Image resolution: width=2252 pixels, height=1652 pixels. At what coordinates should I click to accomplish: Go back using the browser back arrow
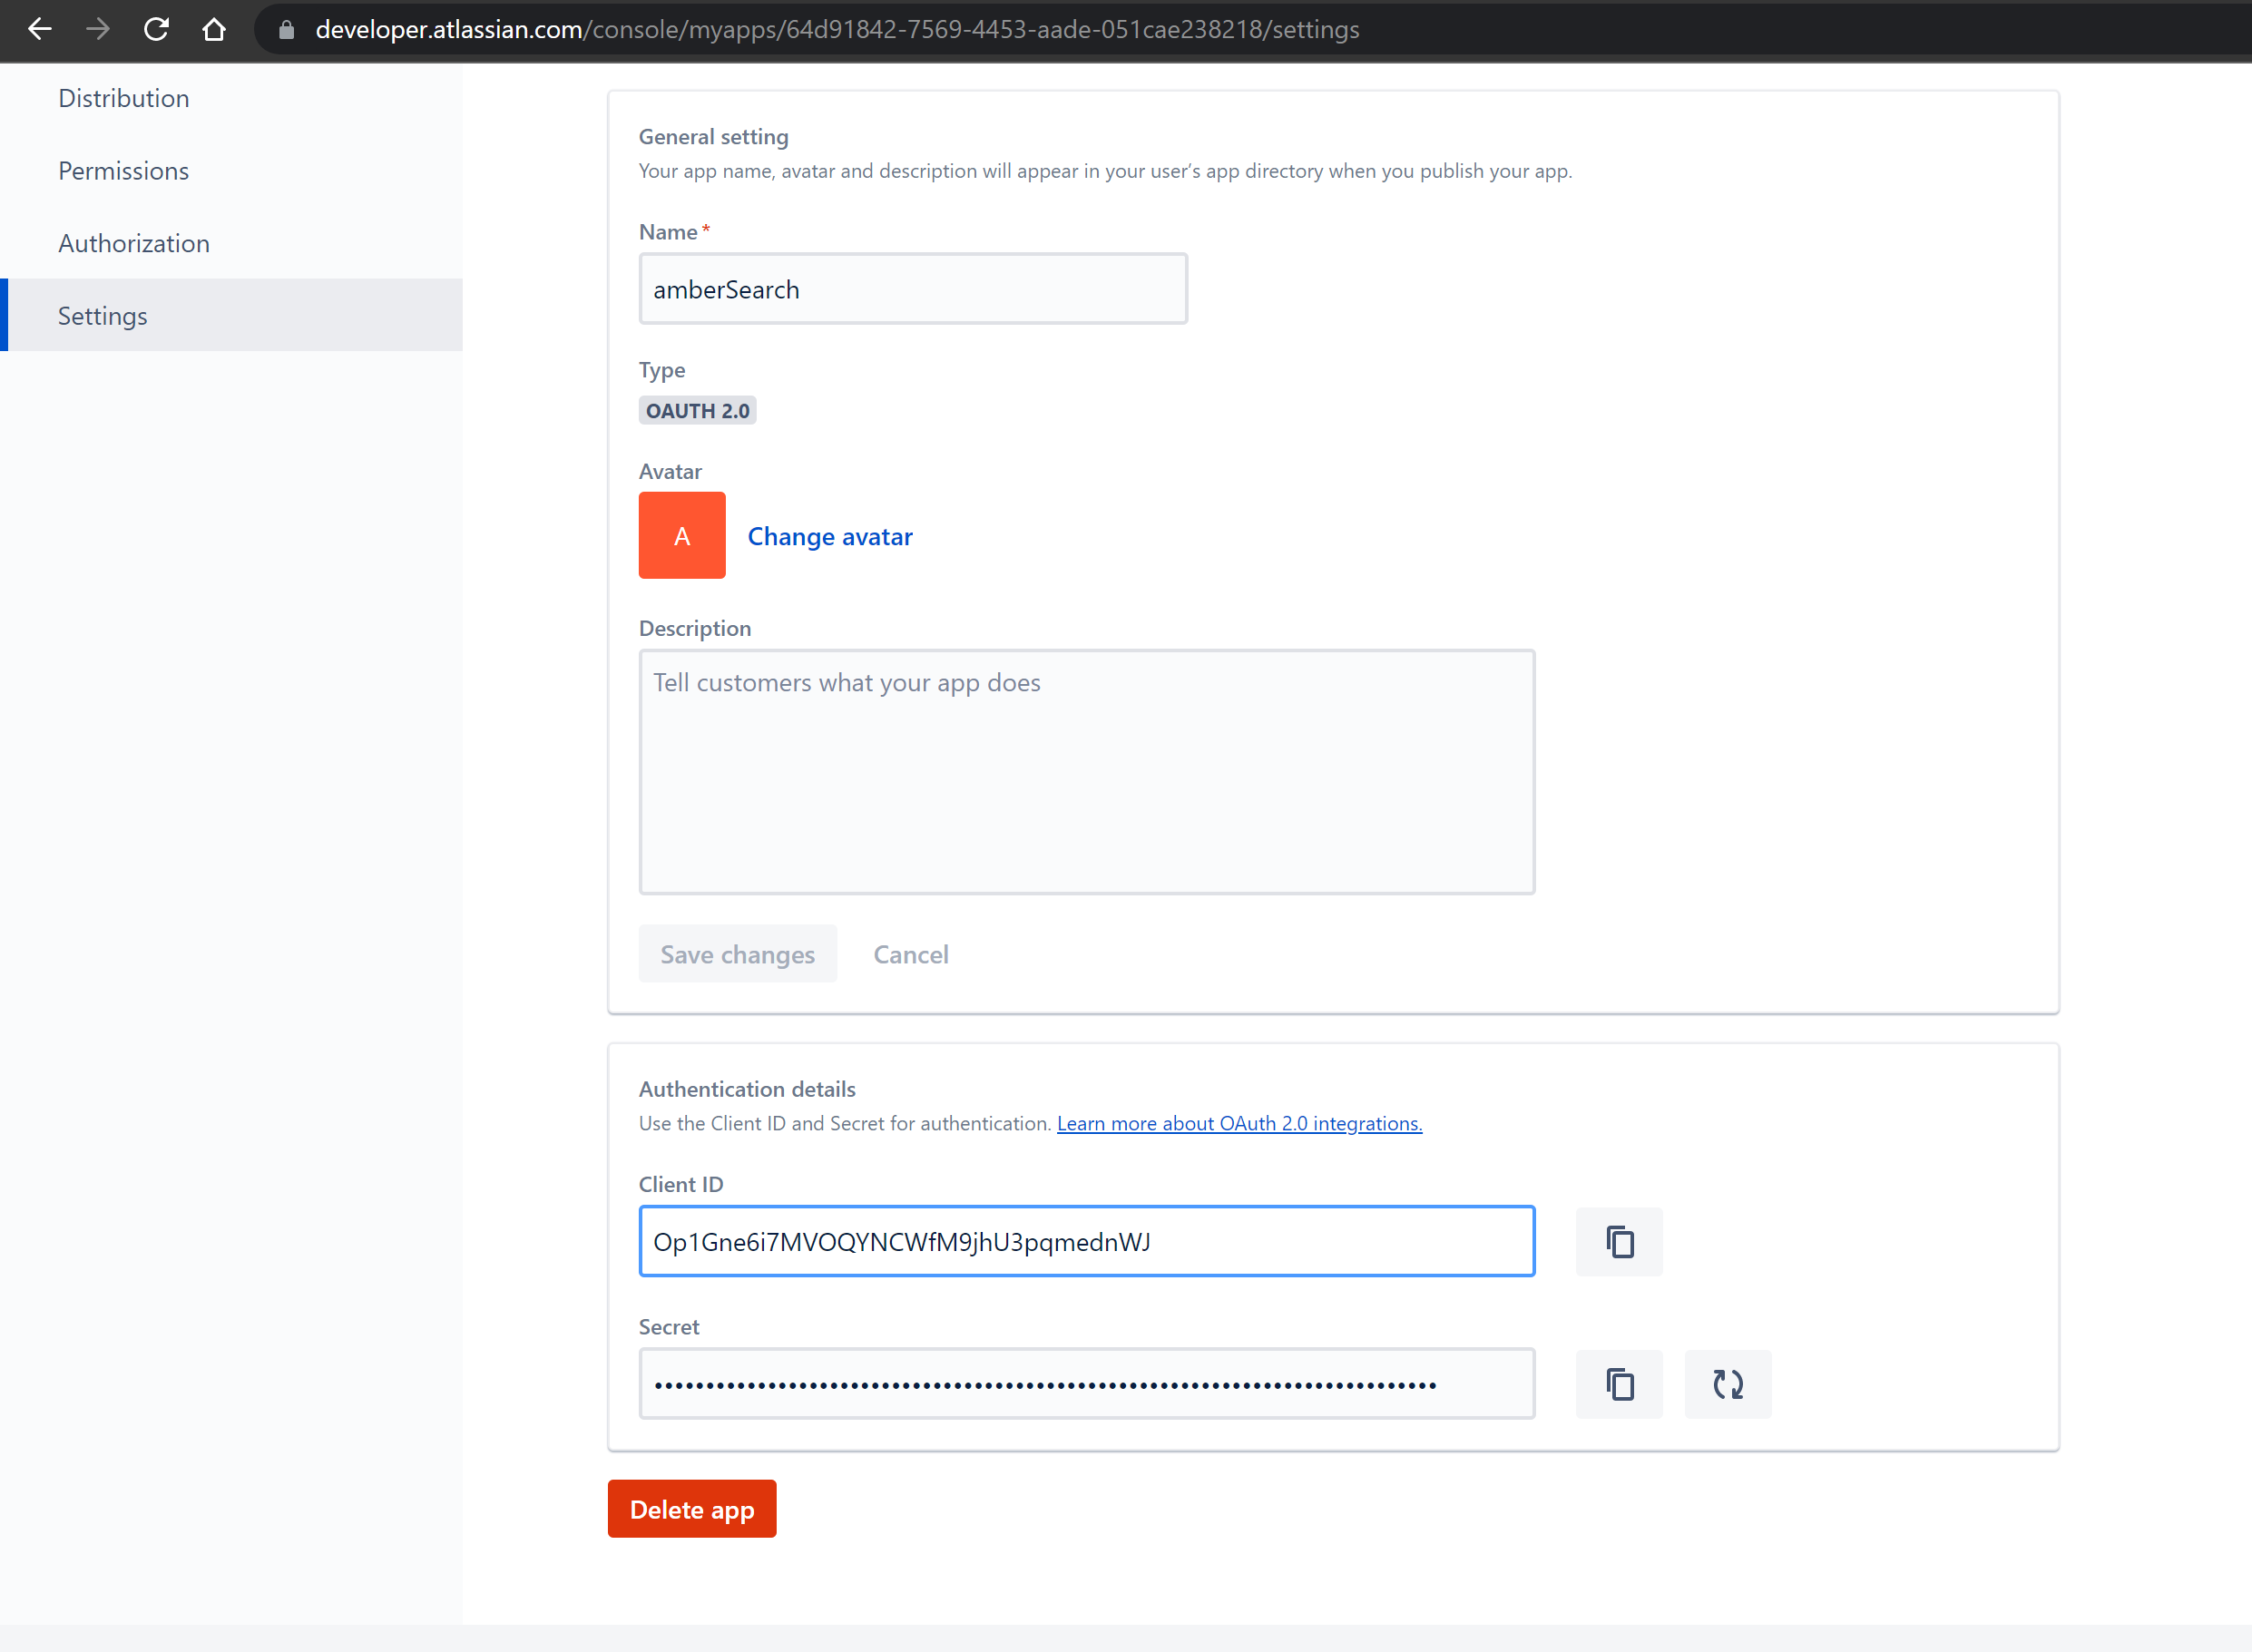tap(40, 29)
